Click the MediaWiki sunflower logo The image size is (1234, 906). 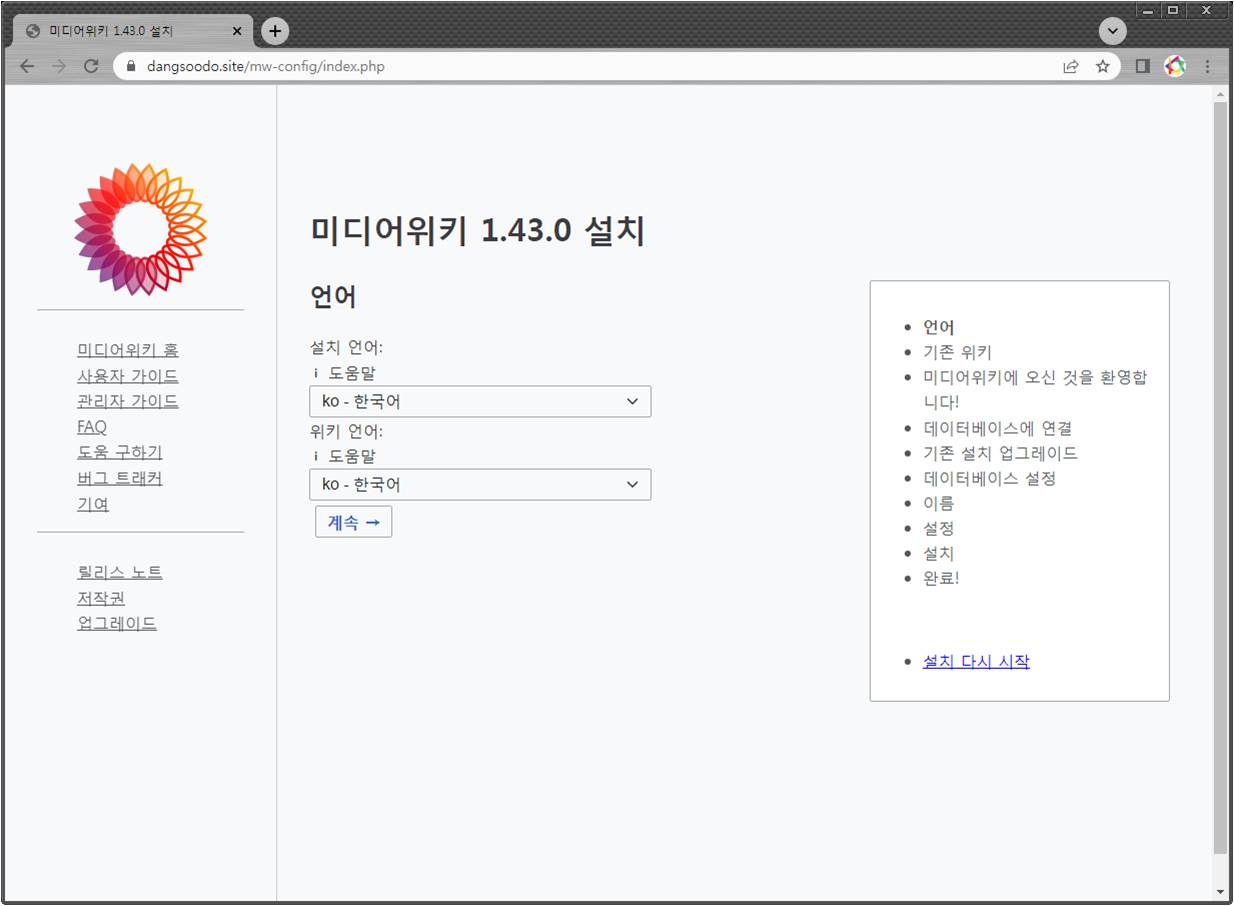point(140,229)
